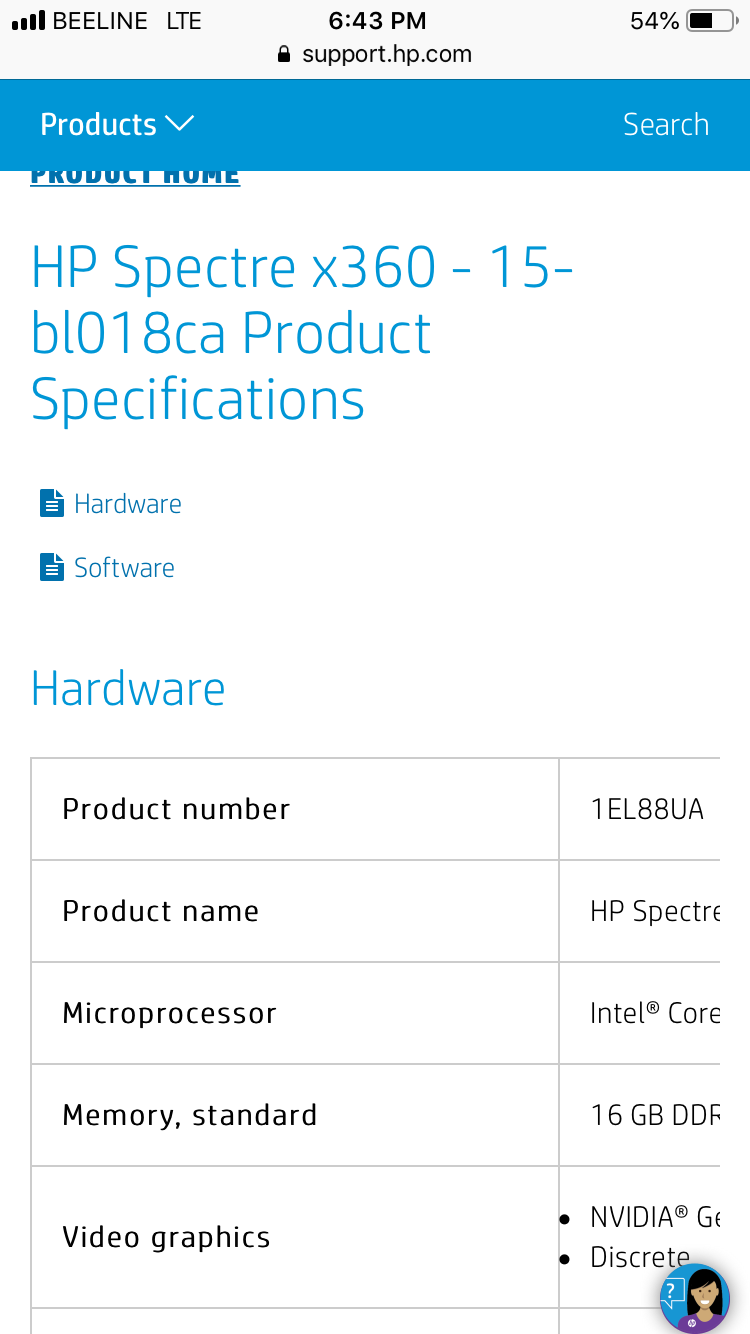
Task: Tap the support.hp.com address bar
Action: (386, 54)
